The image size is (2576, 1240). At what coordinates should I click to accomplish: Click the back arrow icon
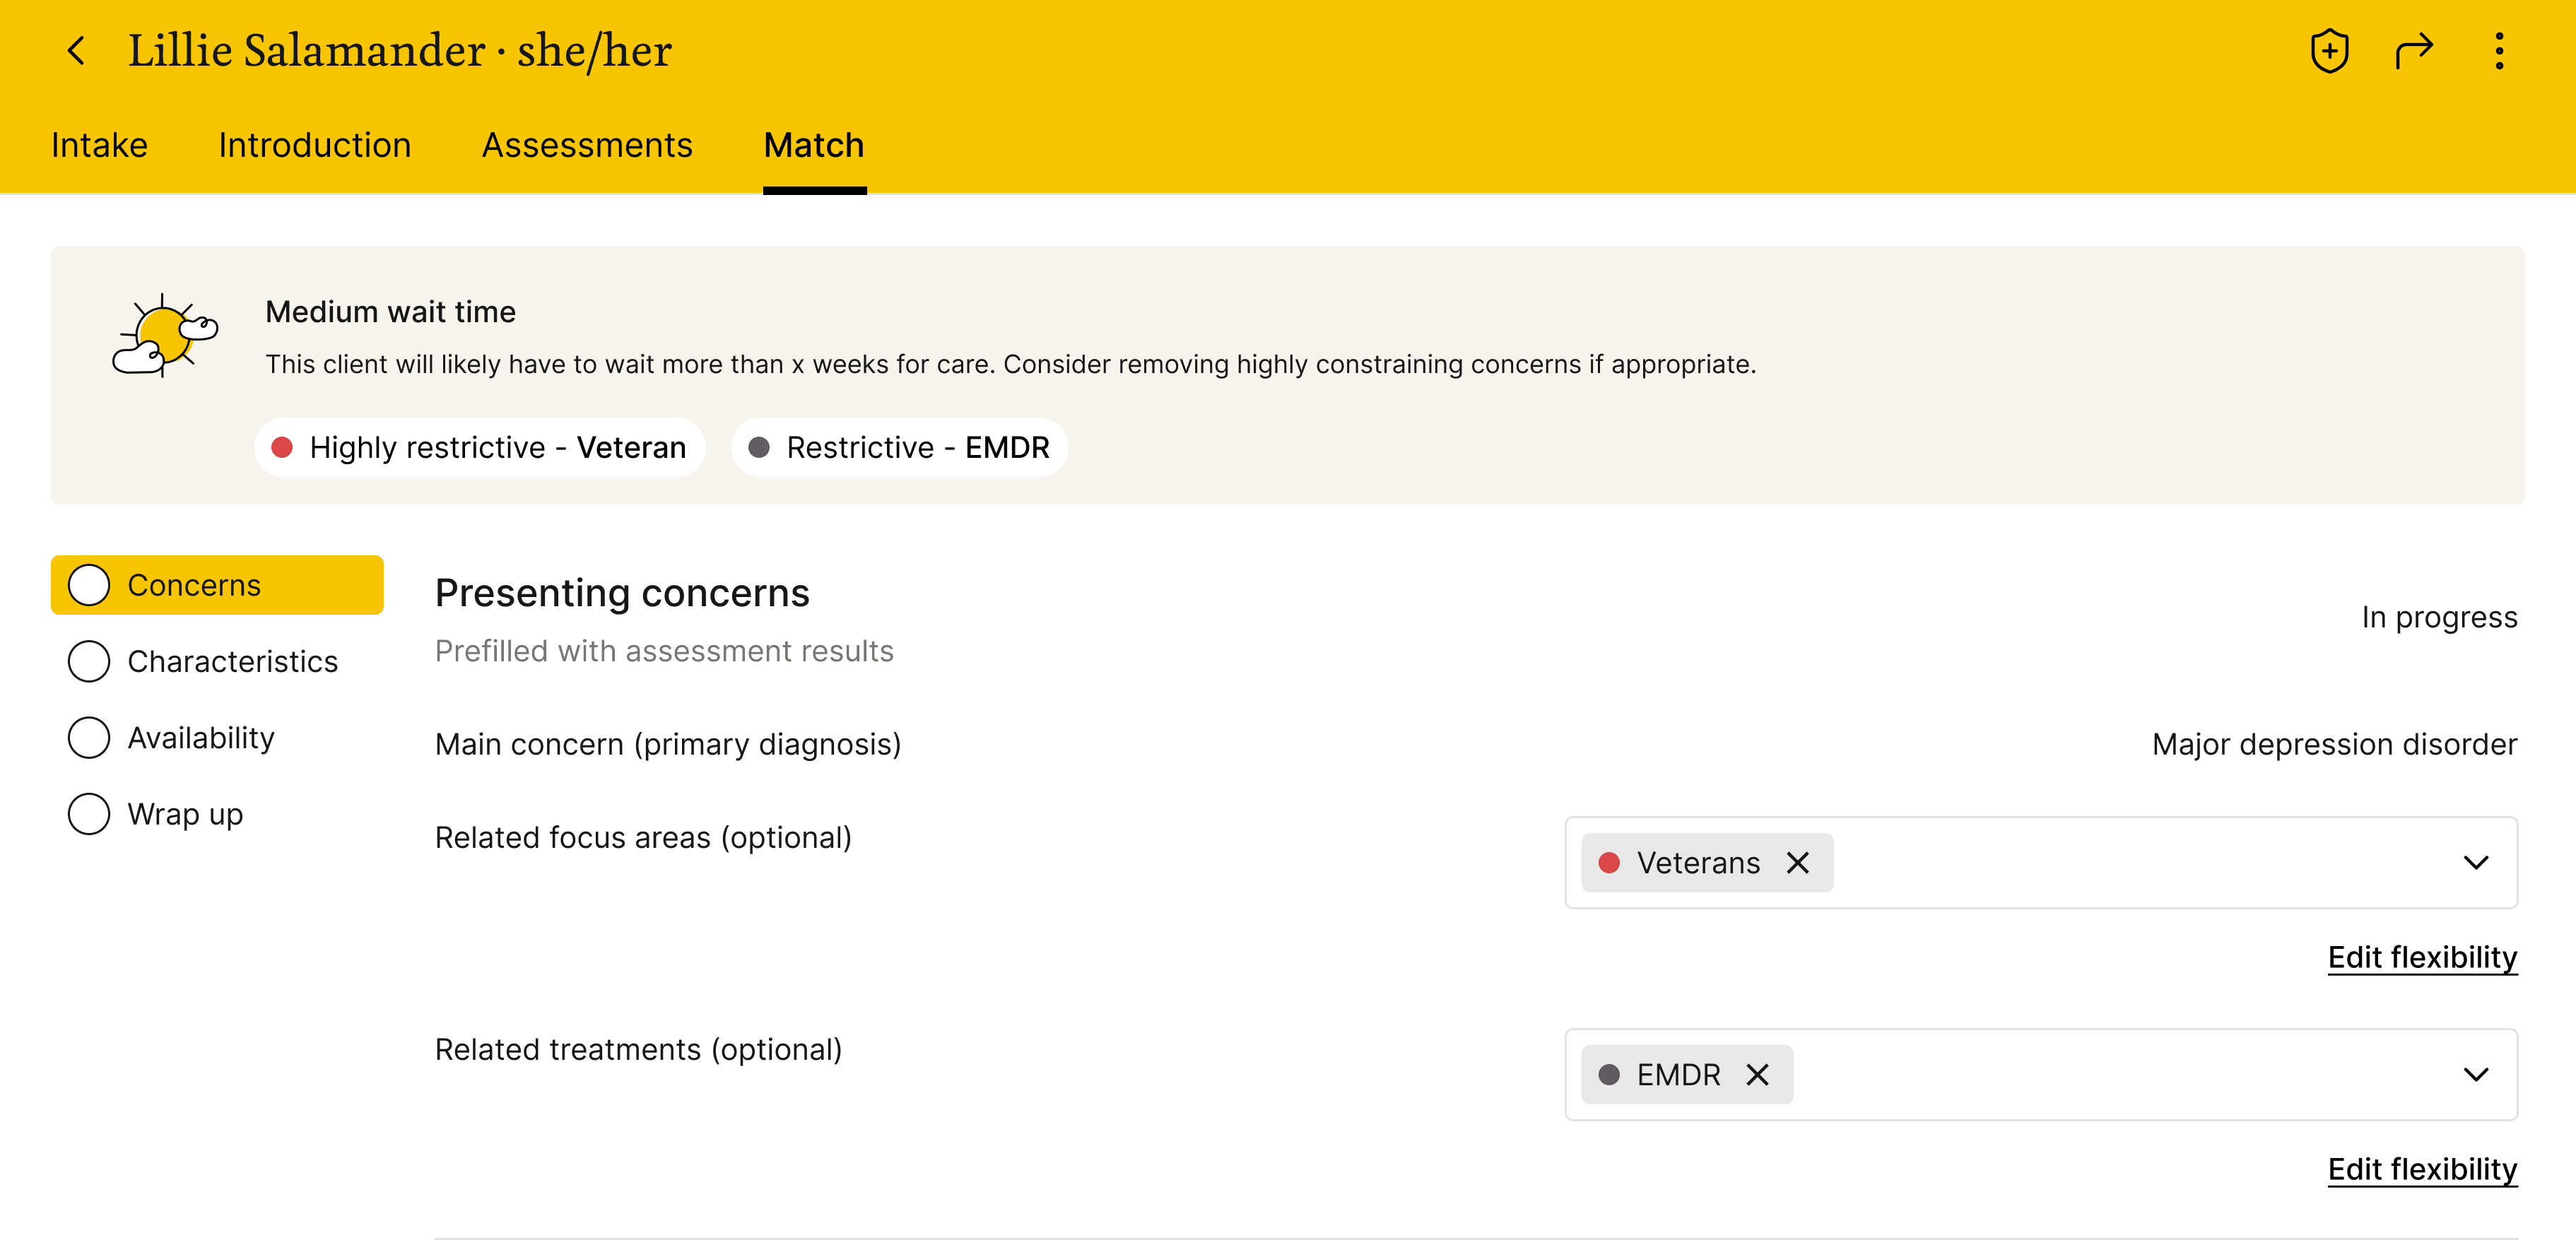tap(76, 50)
